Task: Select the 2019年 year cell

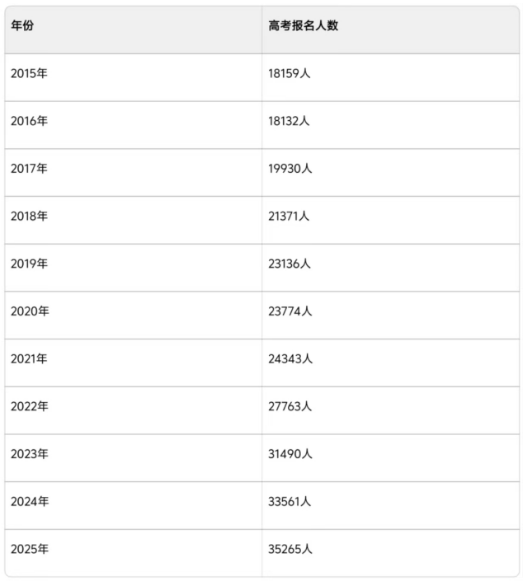Action: click(29, 264)
